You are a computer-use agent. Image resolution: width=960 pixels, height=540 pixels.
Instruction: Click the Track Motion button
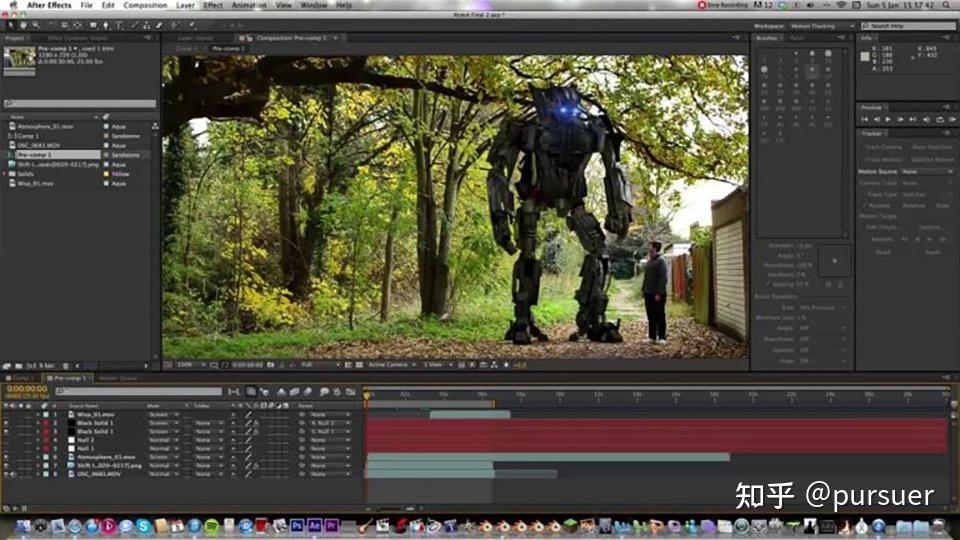(x=883, y=159)
